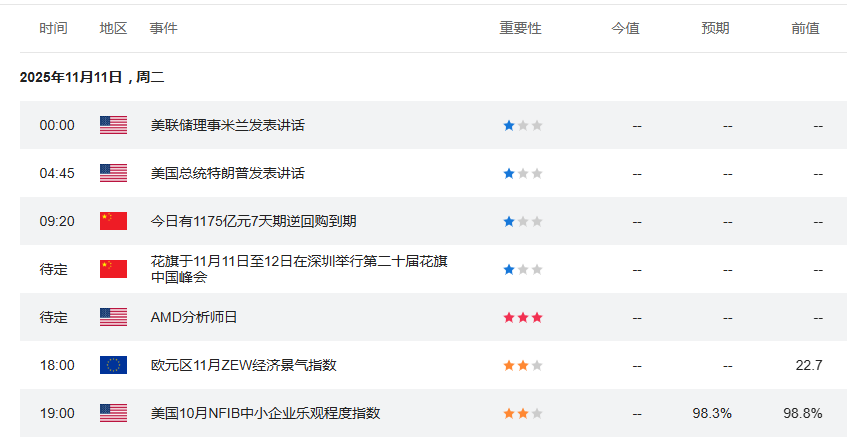Click forecast value 98.3%
This screenshot has height=440, width=847.
712,414
